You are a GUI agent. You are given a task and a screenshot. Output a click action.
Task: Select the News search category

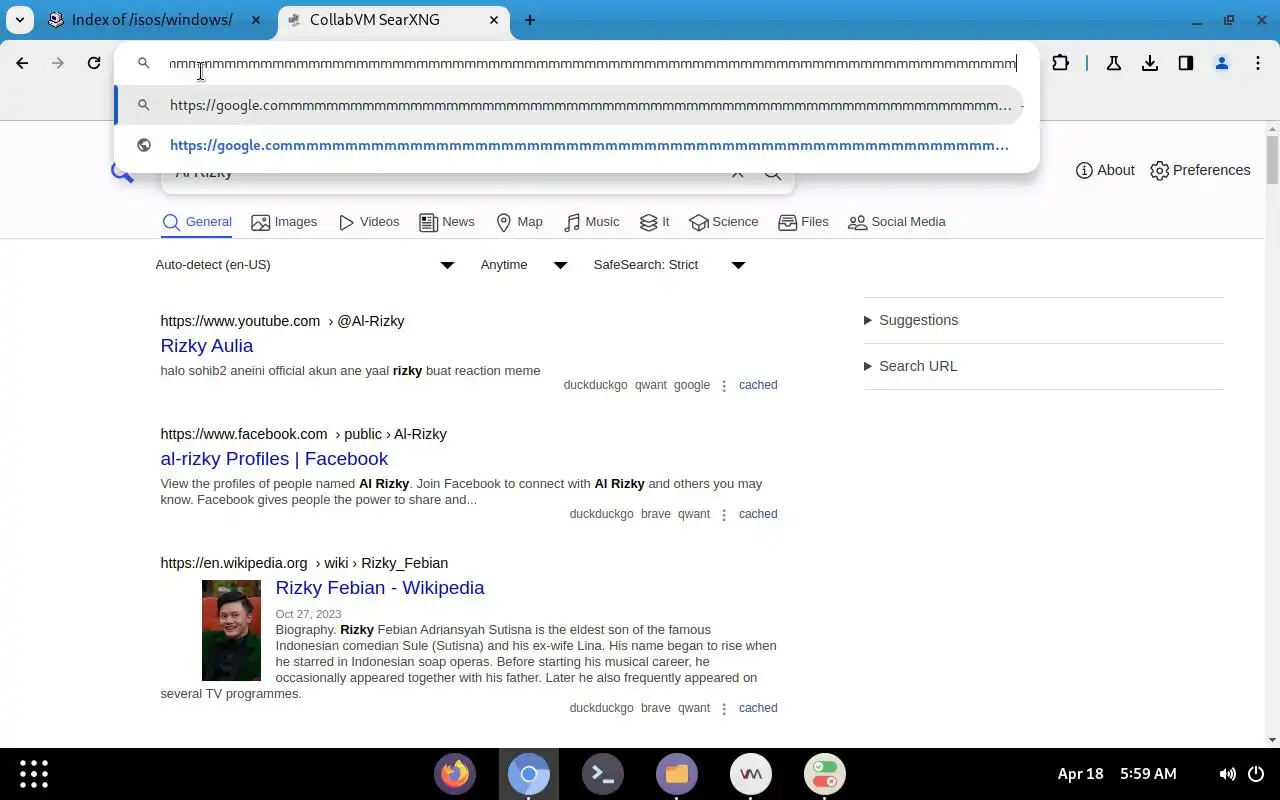click(447, 222)
